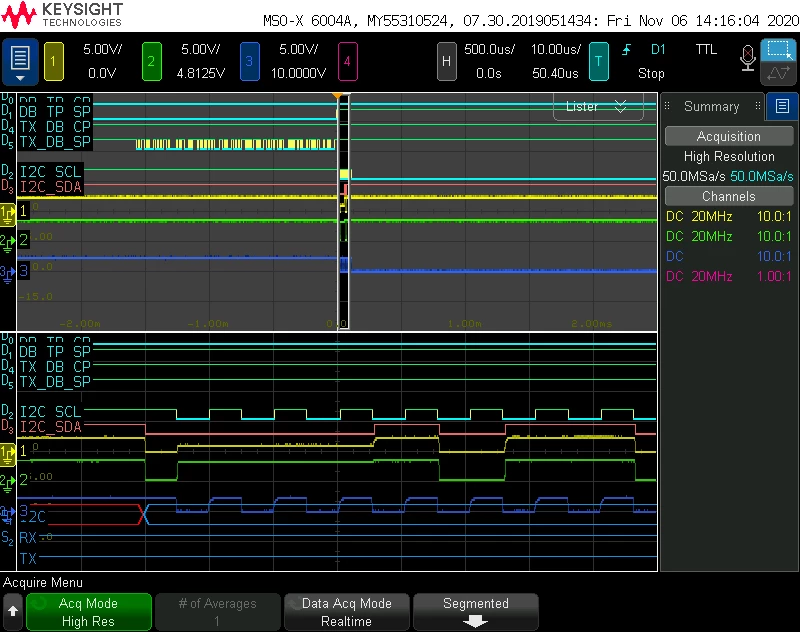This screenshot has width=800, height=632.
Task: Click the orange trigger position marker
Action: click(x=337, y=96)
